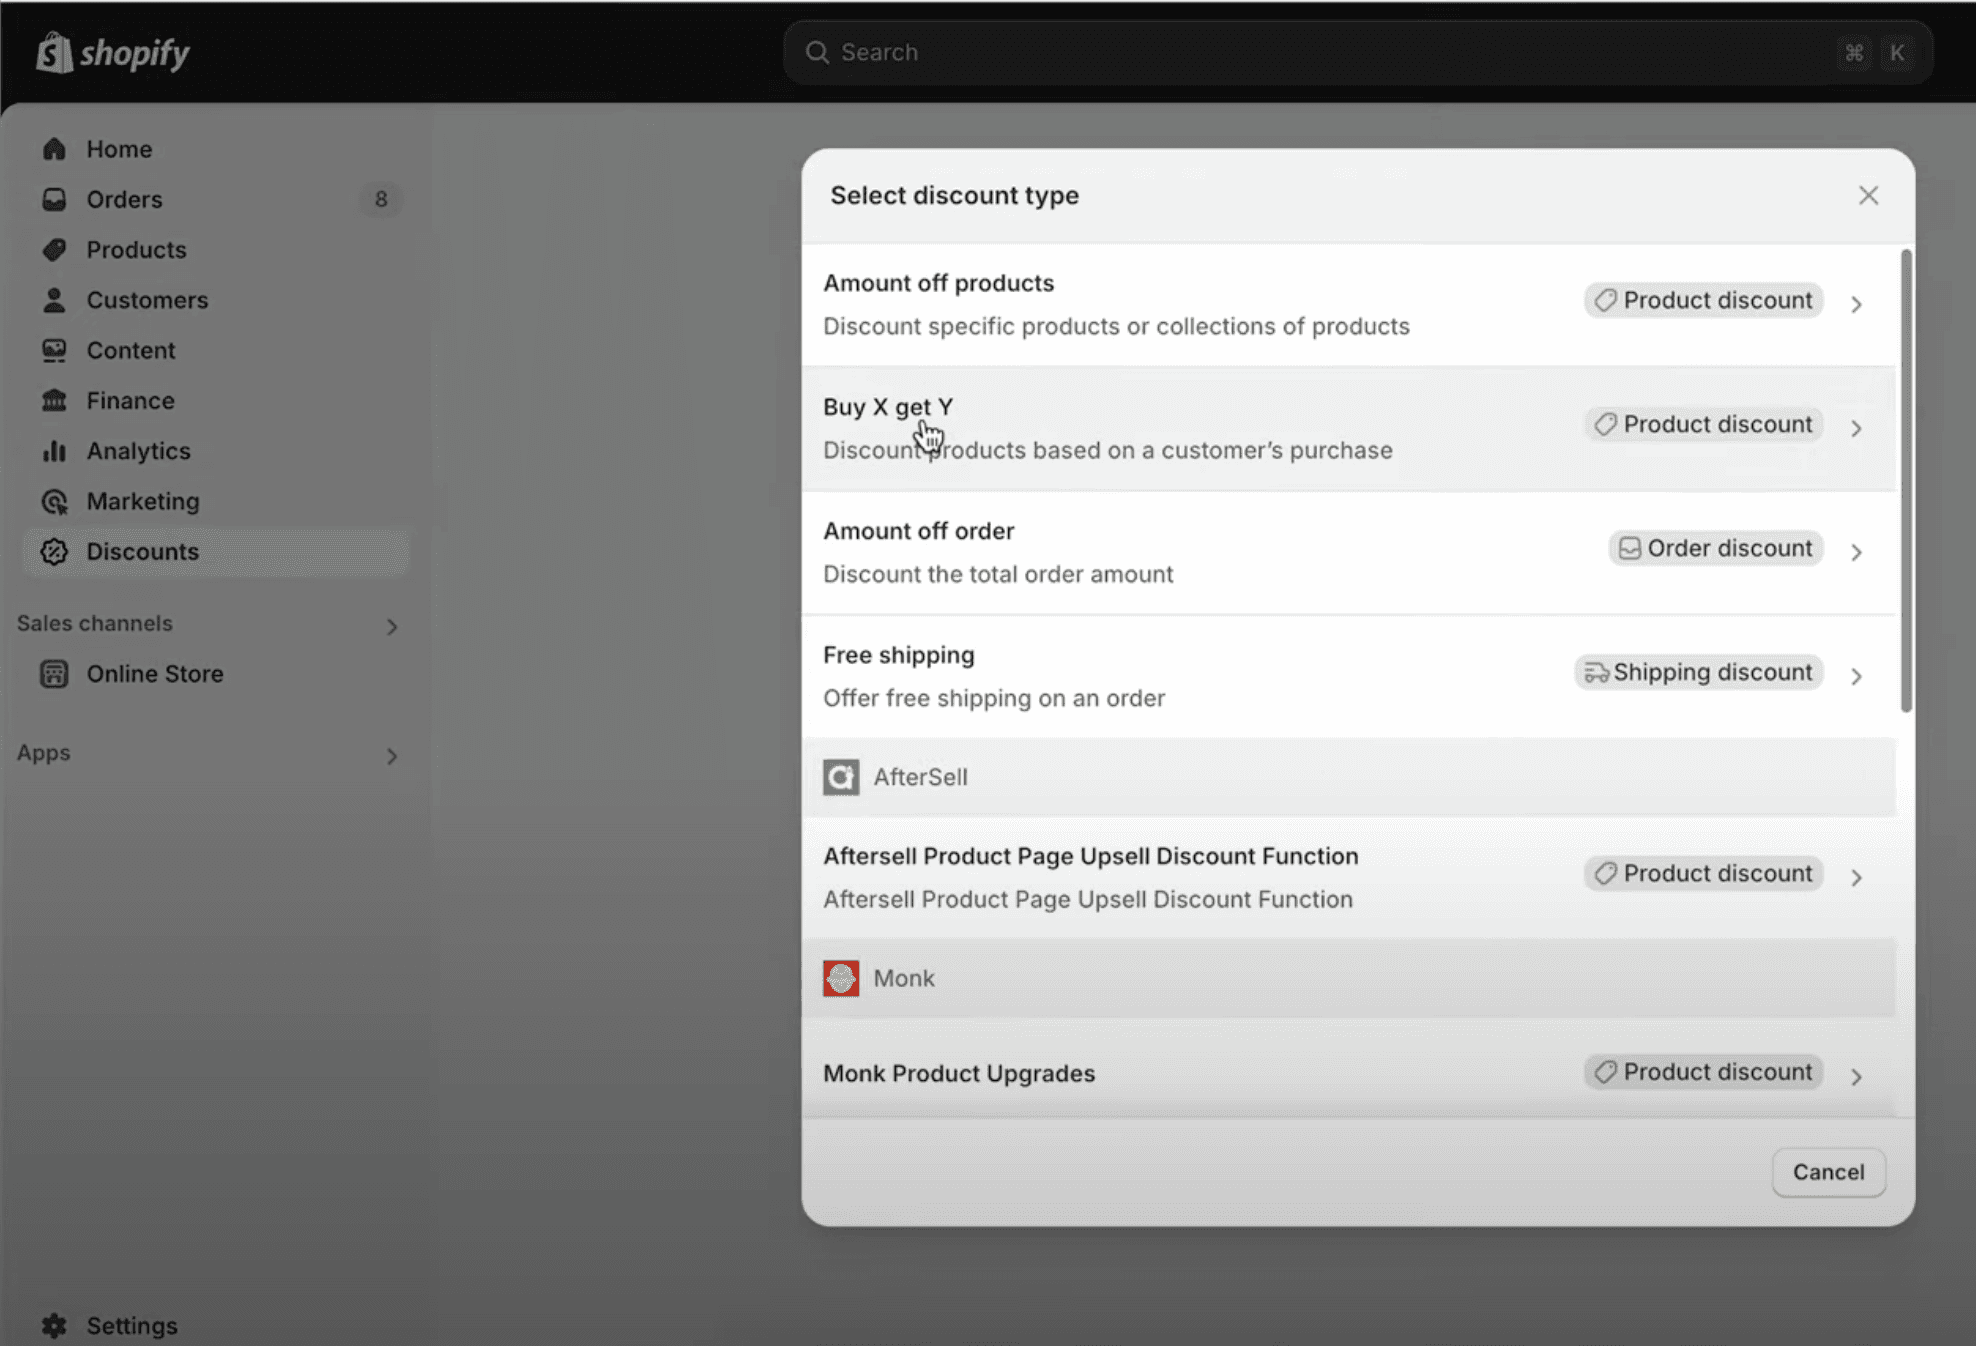Open Free shipping via its chevron
The width and height of the screenshot is (1976, 1346).
point(1856,676)
